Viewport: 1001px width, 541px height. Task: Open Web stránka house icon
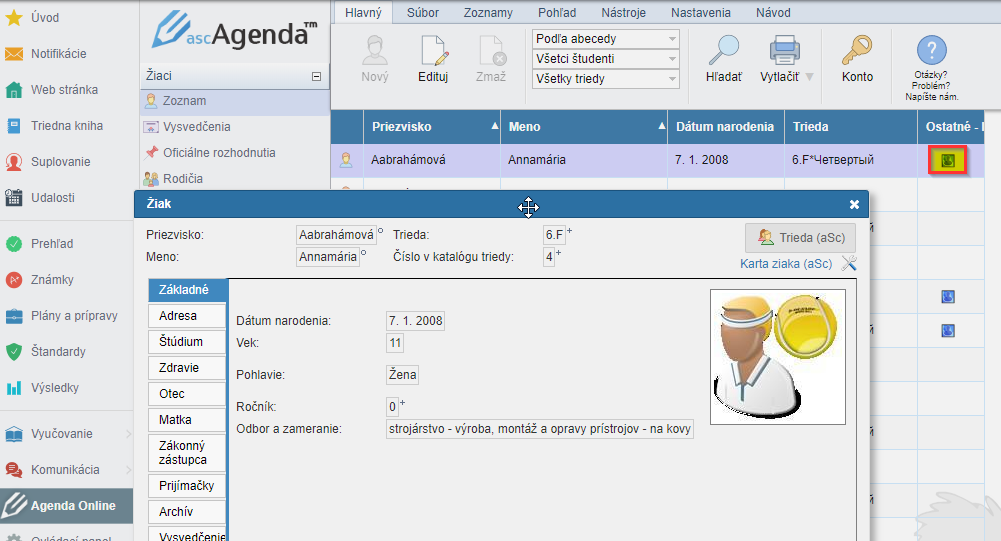coord(14,90)
